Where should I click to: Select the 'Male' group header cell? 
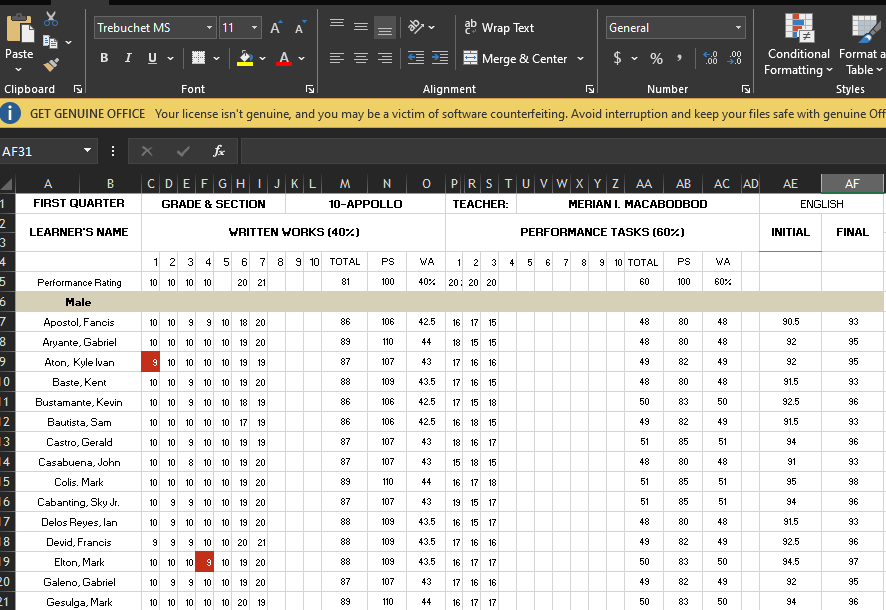(79, 302)
